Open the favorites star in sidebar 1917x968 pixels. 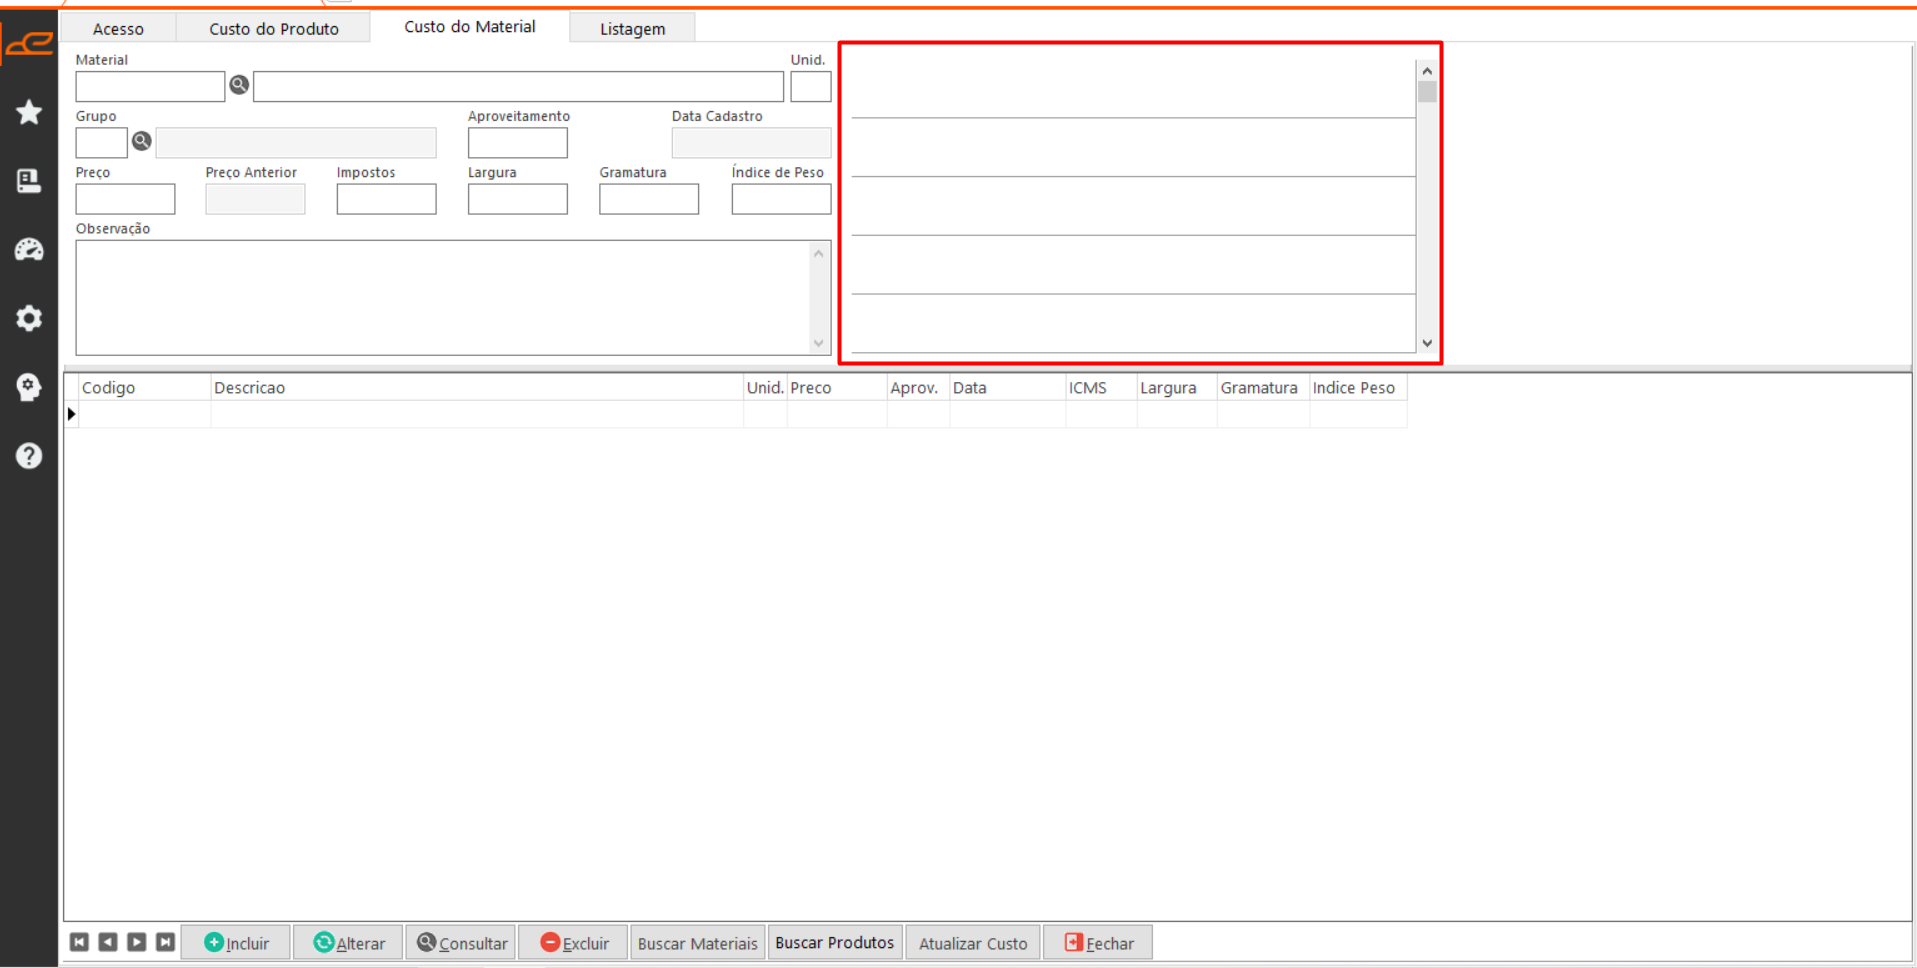29,112
